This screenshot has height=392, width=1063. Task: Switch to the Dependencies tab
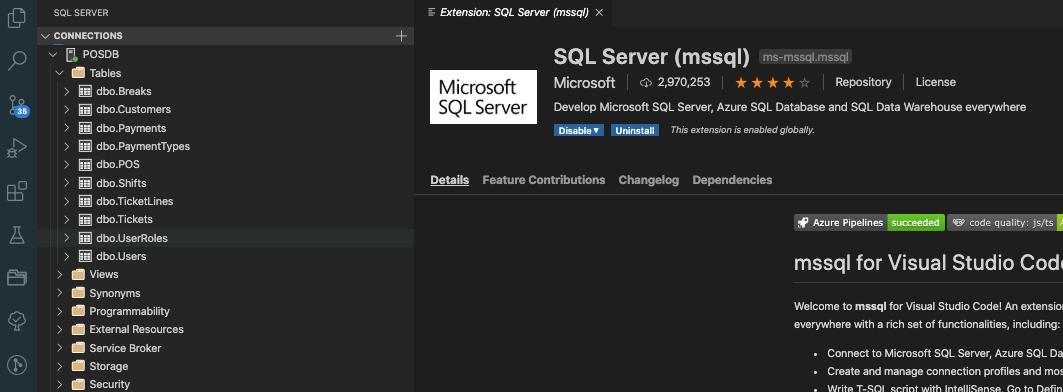[732, 180]
